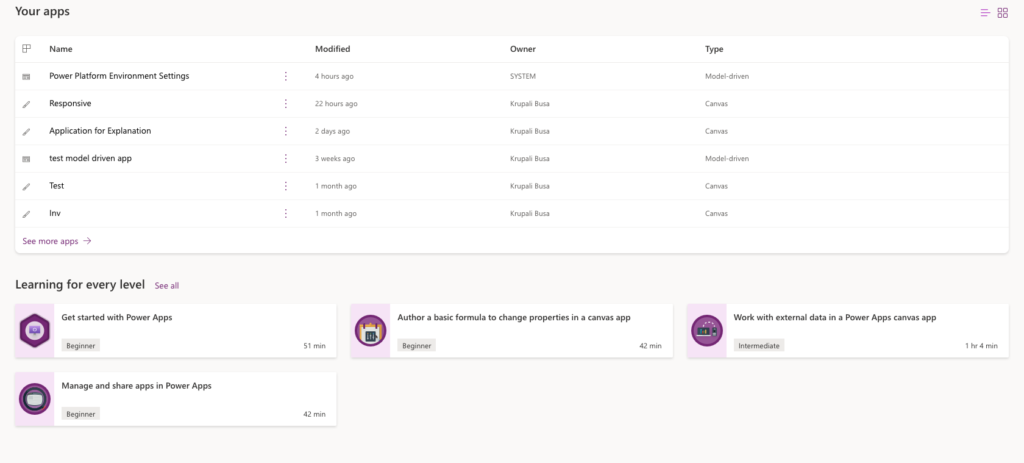
Task: Click the column chooser icon beside Name
Action: point(26,49)
